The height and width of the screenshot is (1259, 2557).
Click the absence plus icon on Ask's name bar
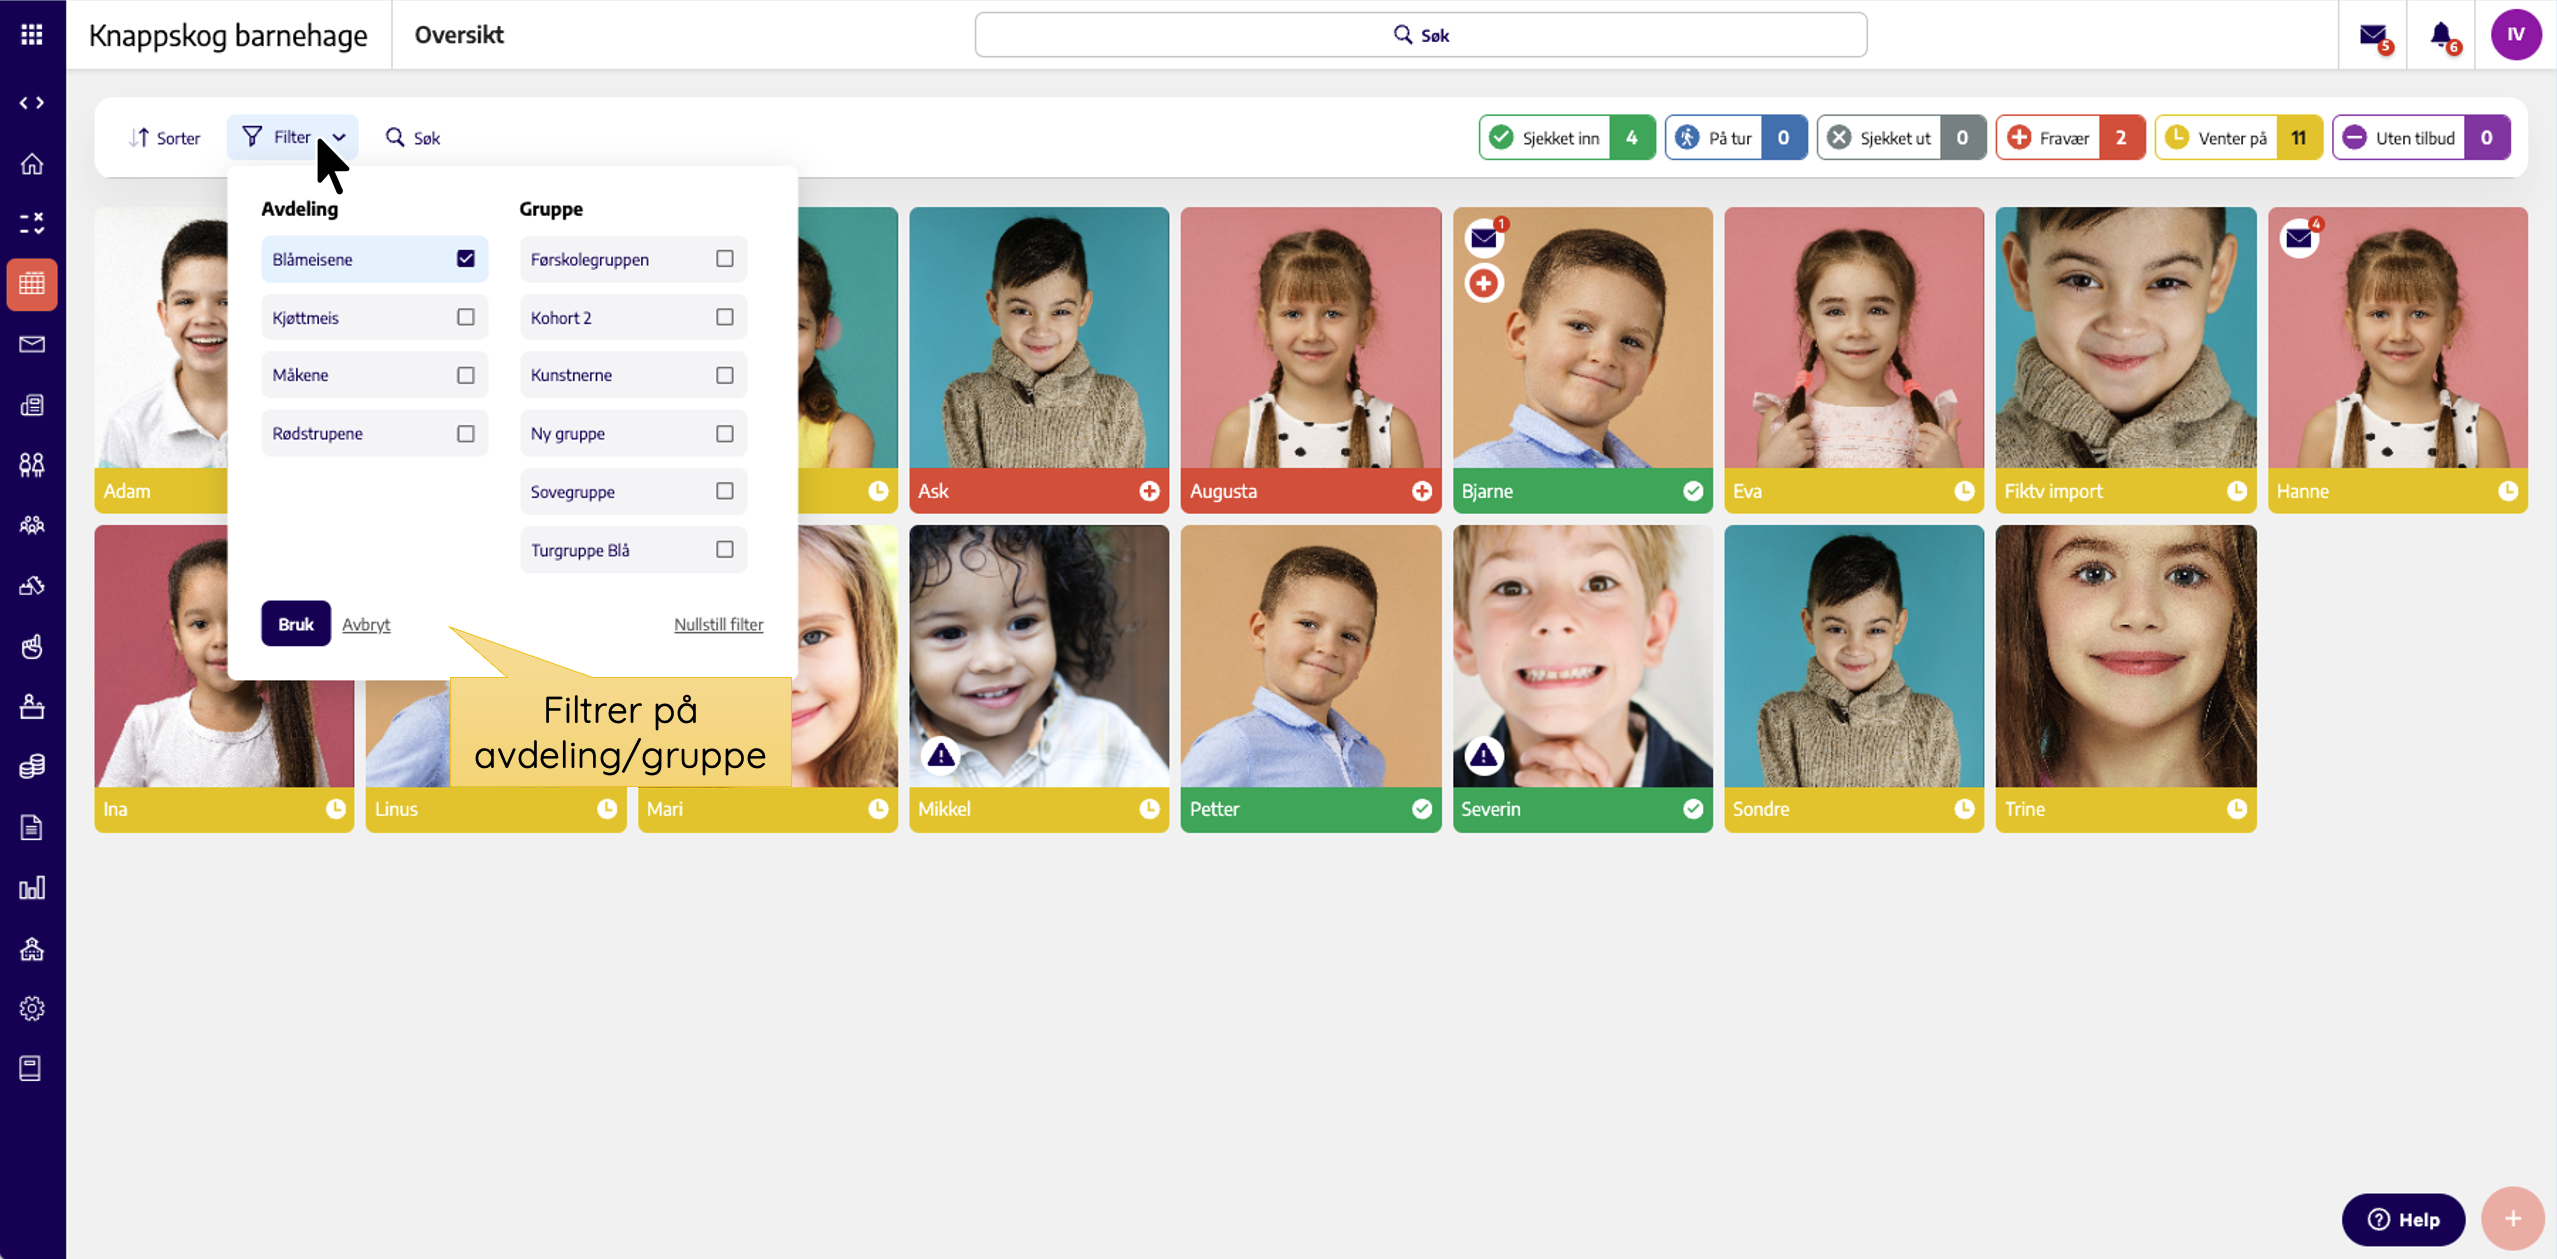(1149, 491)
